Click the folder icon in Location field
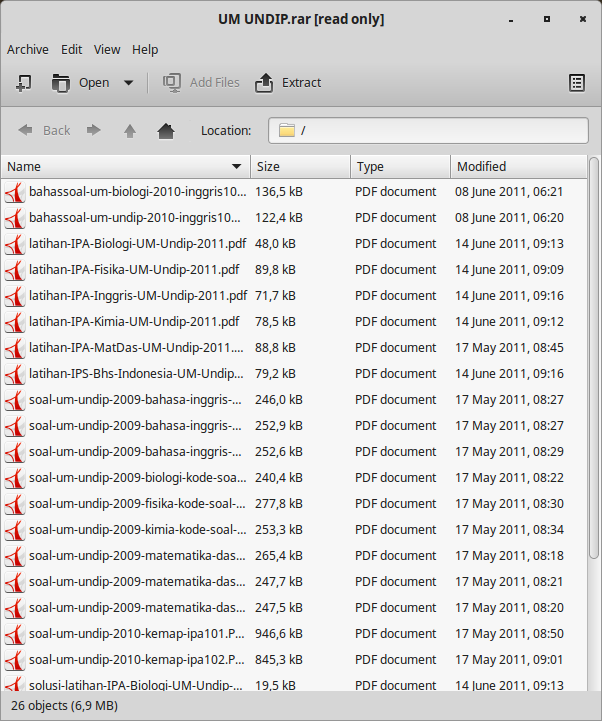 click(x=287, y=131)
